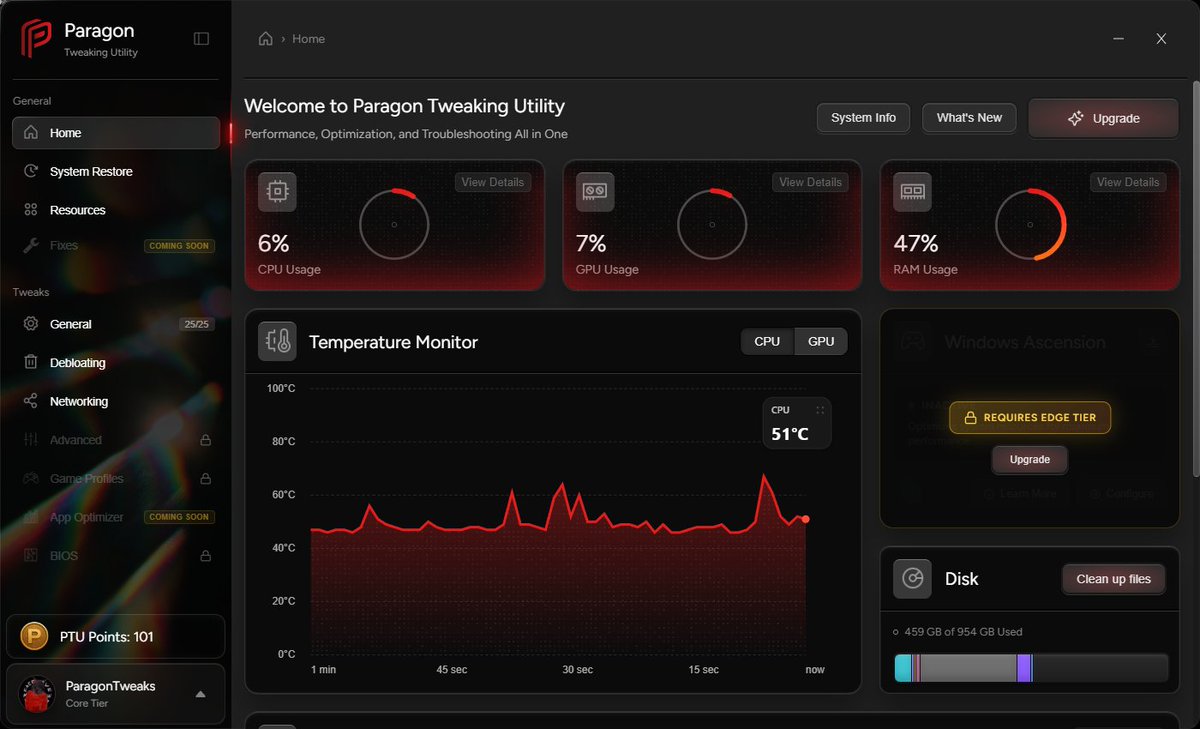Click the Networking share icon
Screen dimensions: 1200x729
(31, 401)
